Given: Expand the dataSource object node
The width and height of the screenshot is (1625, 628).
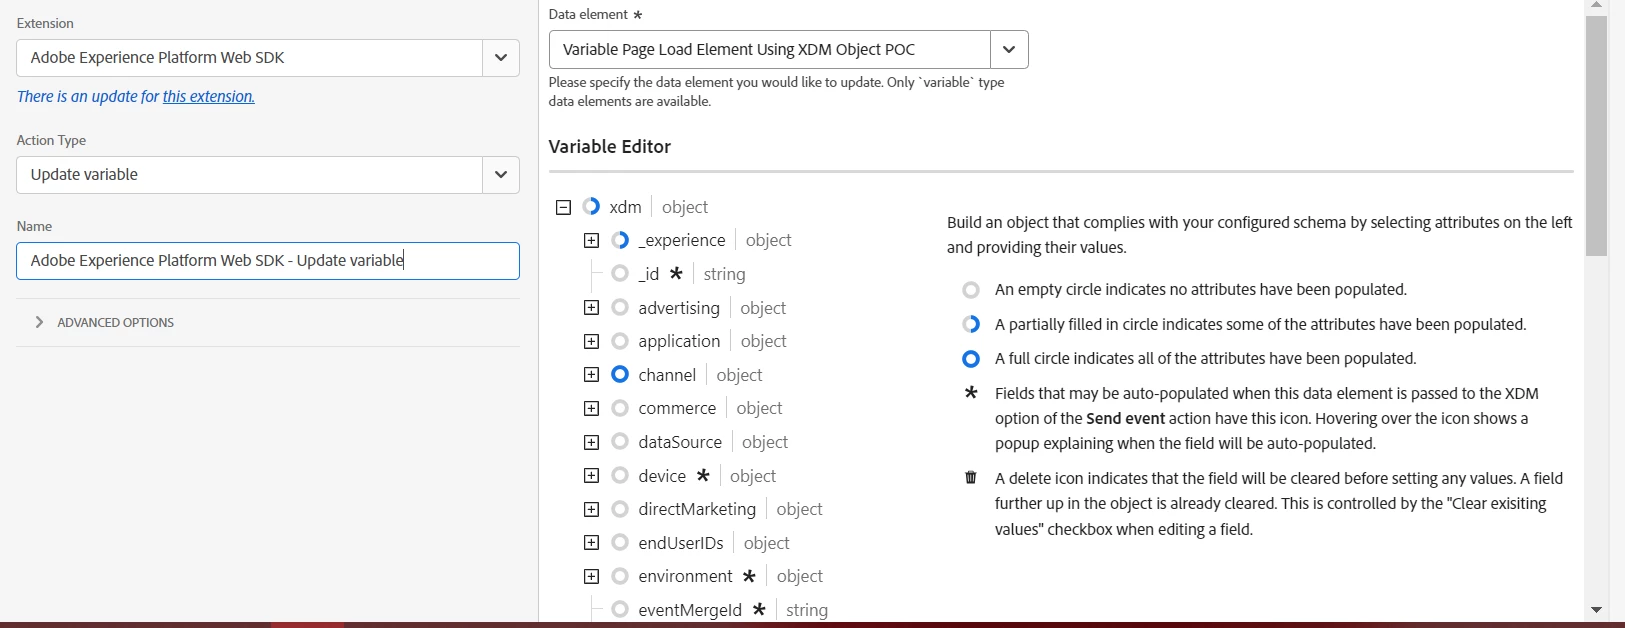Looking at the screenshot, I should tap(591, 442).
